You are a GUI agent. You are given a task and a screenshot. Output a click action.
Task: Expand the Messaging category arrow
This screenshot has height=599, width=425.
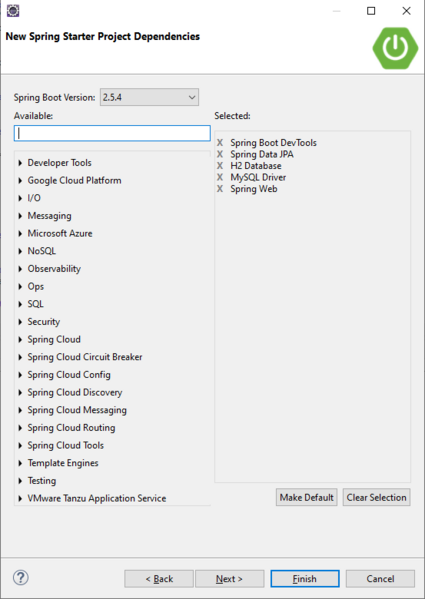tap(20, 216)
